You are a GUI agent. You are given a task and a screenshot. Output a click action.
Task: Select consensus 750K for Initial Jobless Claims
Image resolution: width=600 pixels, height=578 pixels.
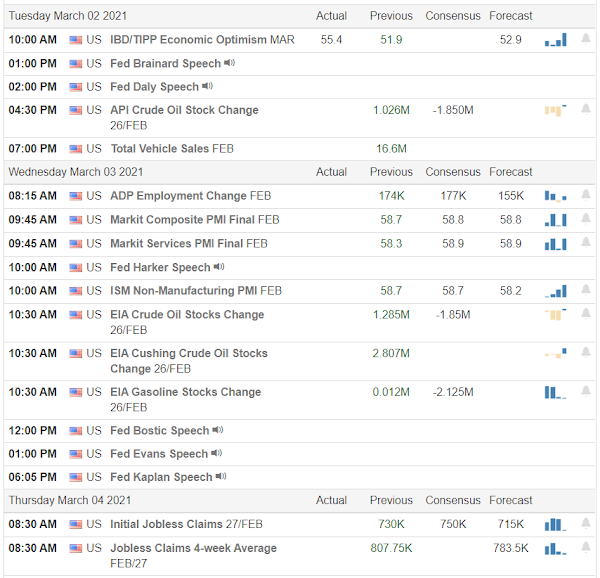click(x=453, y=524)
